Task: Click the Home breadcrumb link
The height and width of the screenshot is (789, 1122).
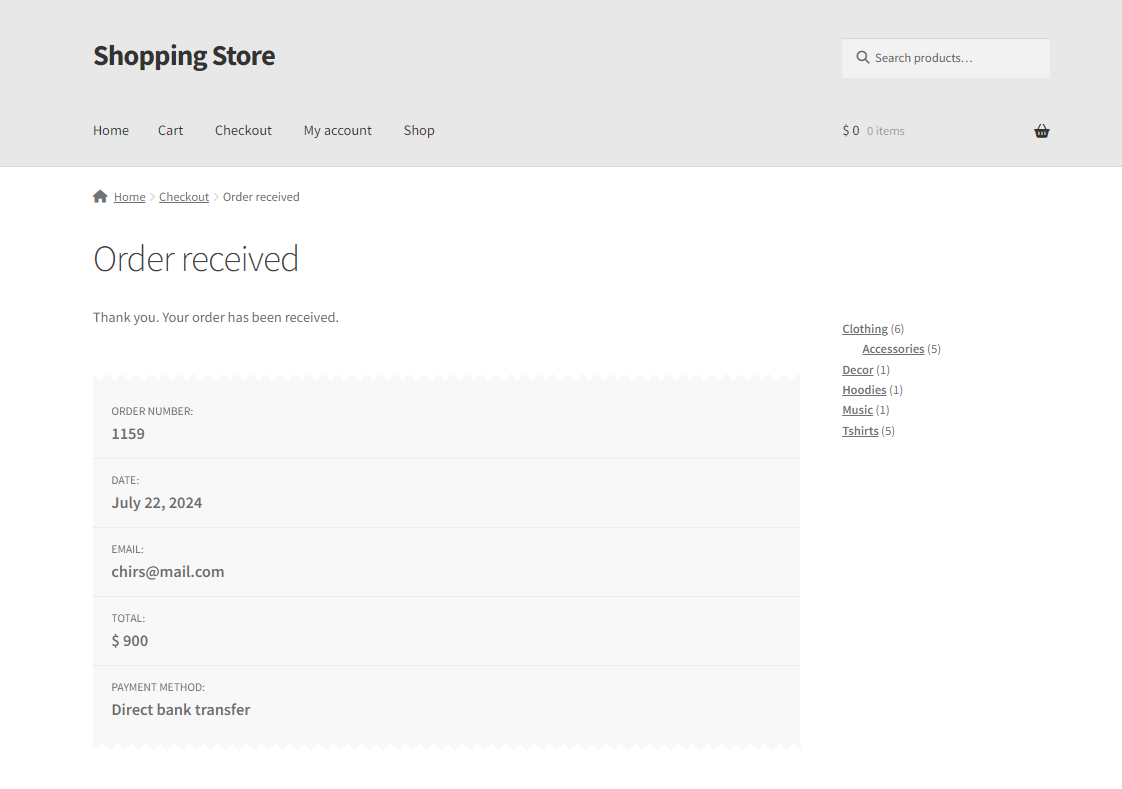Action: 130,197
